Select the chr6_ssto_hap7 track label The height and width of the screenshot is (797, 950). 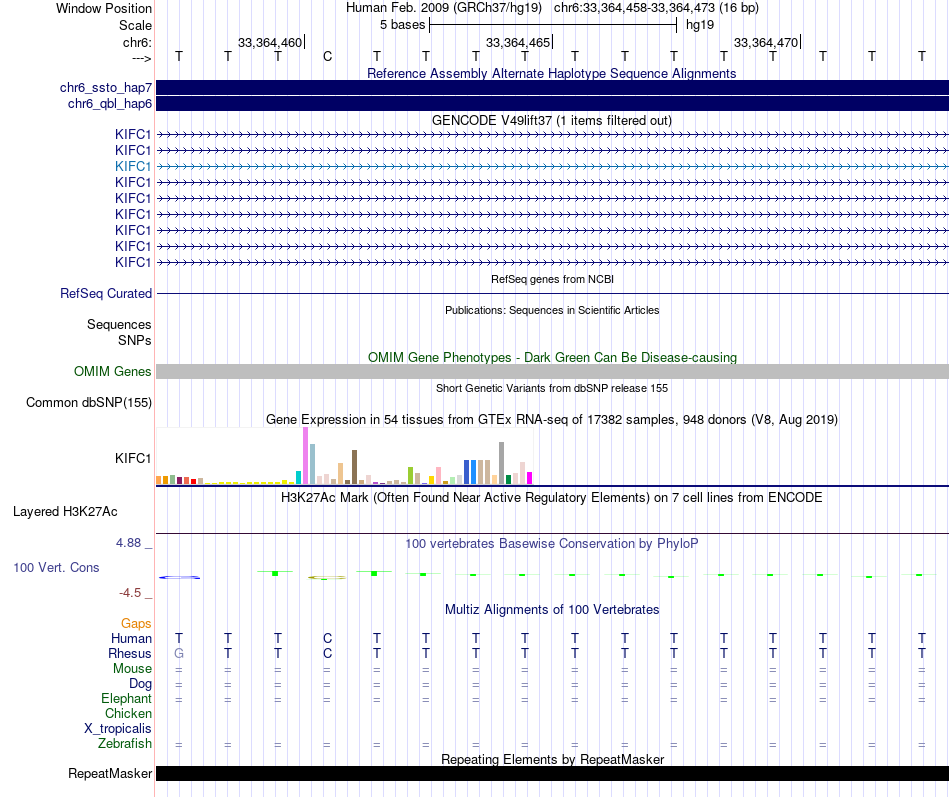(105, 88)
